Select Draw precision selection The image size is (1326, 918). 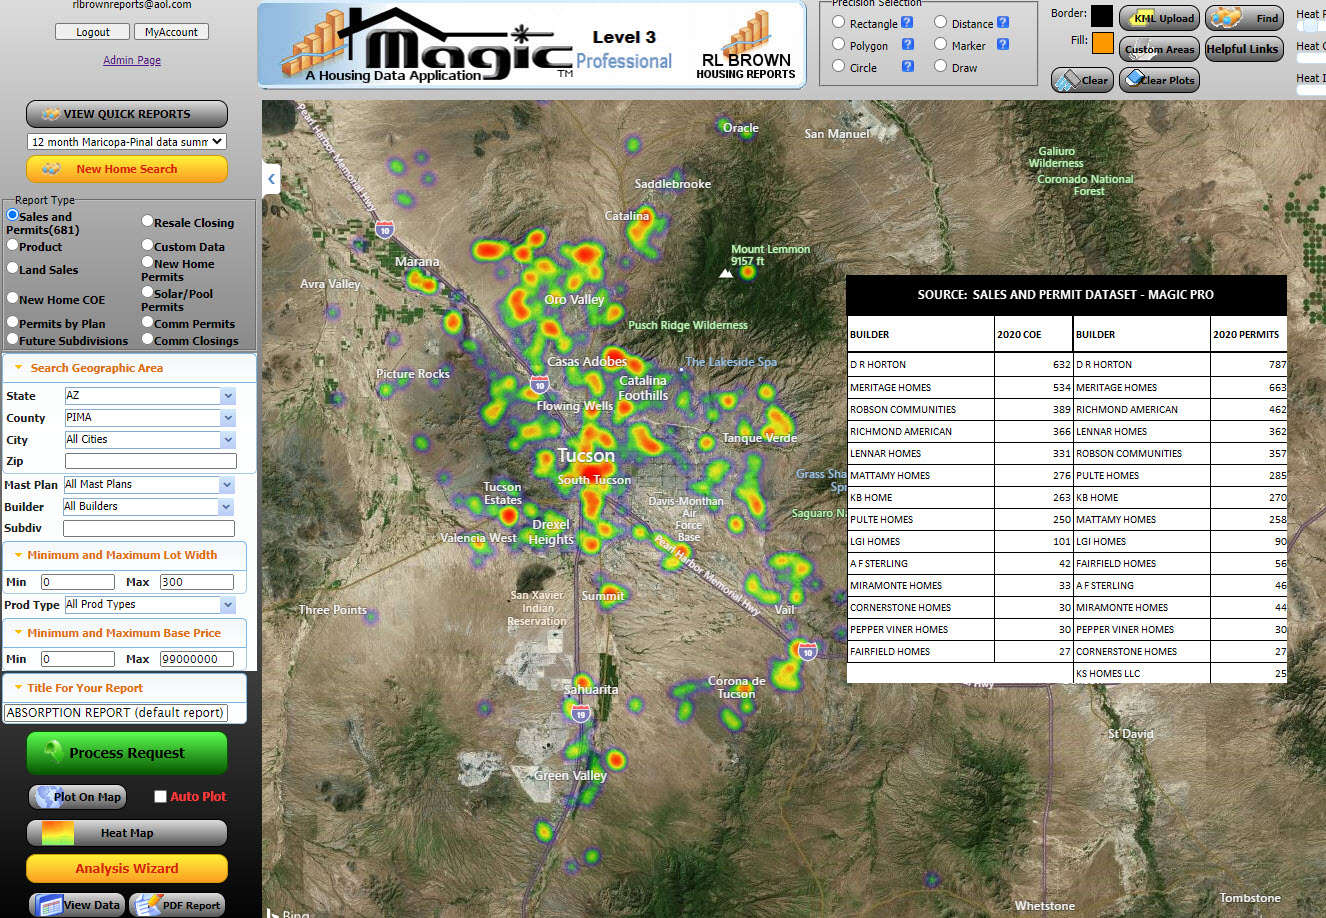tap(941, 66)
